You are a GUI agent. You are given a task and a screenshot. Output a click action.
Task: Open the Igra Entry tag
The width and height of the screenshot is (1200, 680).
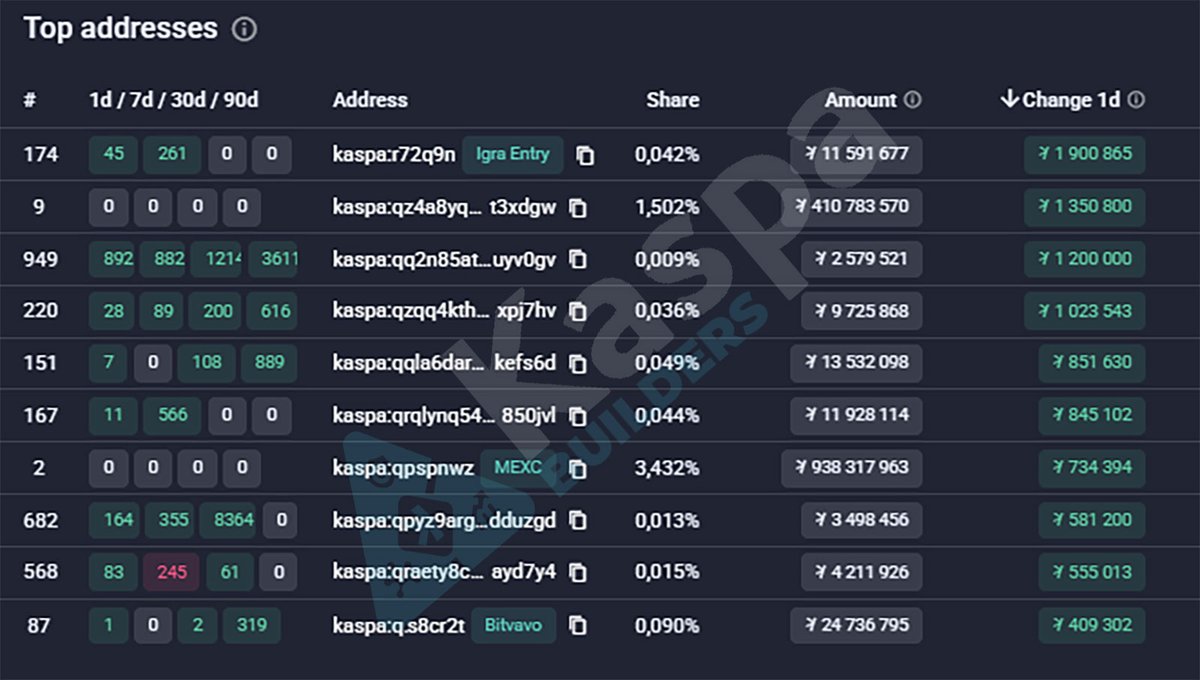tap(513, 155)
